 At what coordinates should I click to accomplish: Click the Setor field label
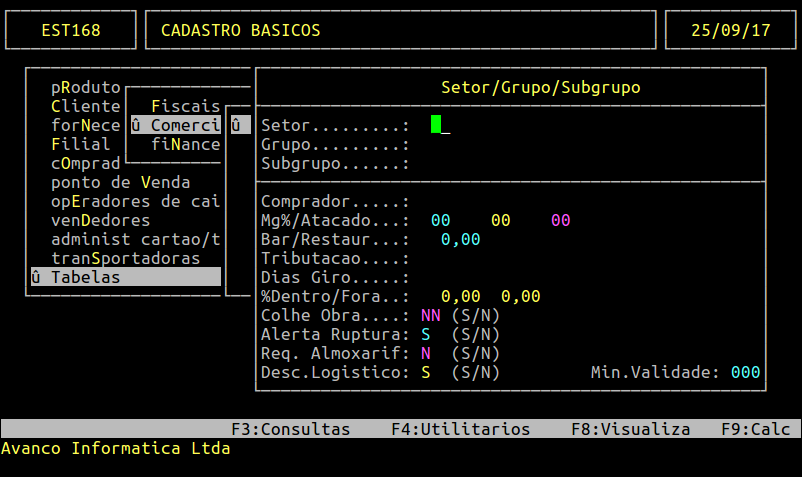(x=335, y=125)
